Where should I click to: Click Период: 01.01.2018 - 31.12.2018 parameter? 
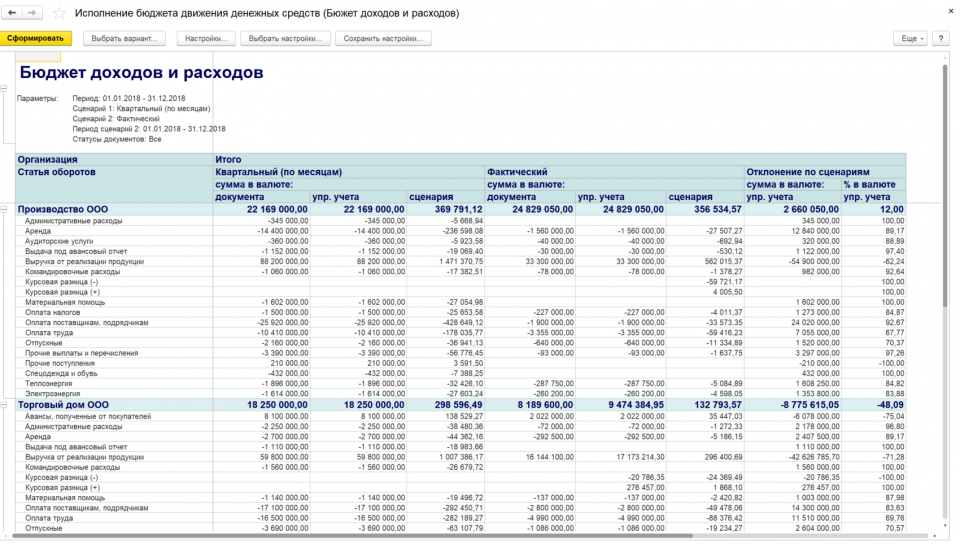(129, 98)
